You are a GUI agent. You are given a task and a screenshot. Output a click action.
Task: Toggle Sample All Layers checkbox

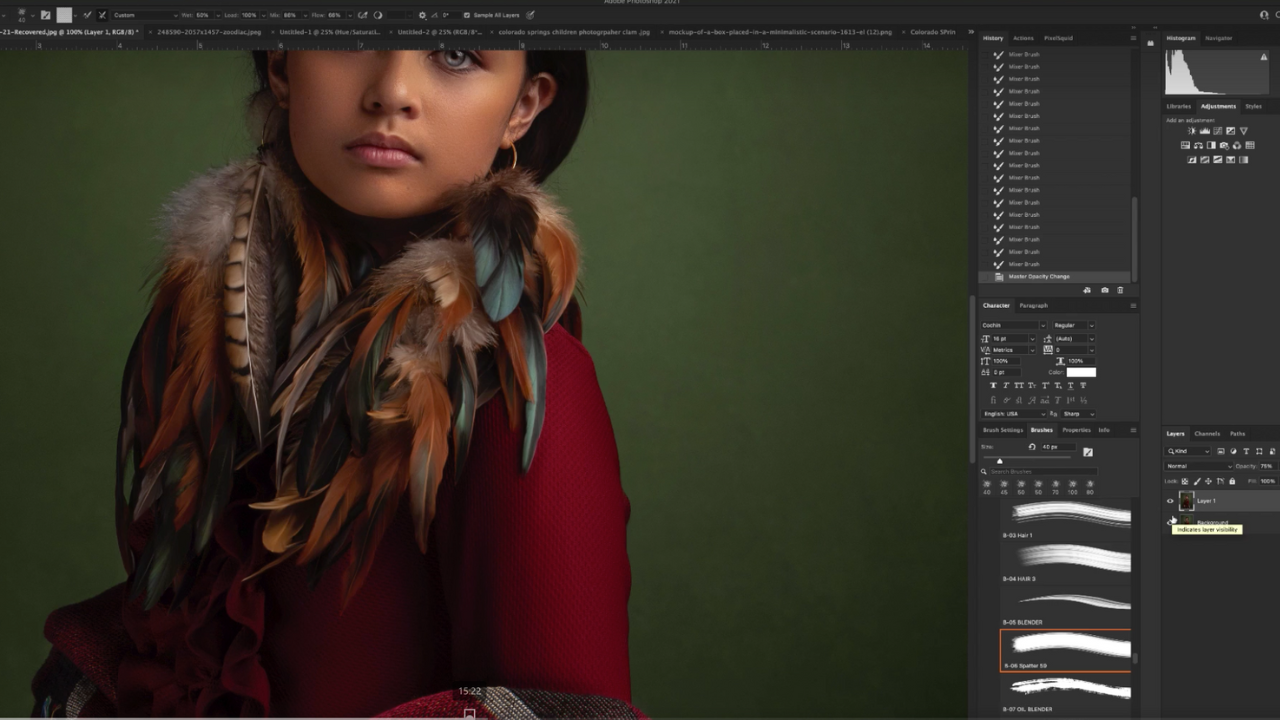point(466,15)
